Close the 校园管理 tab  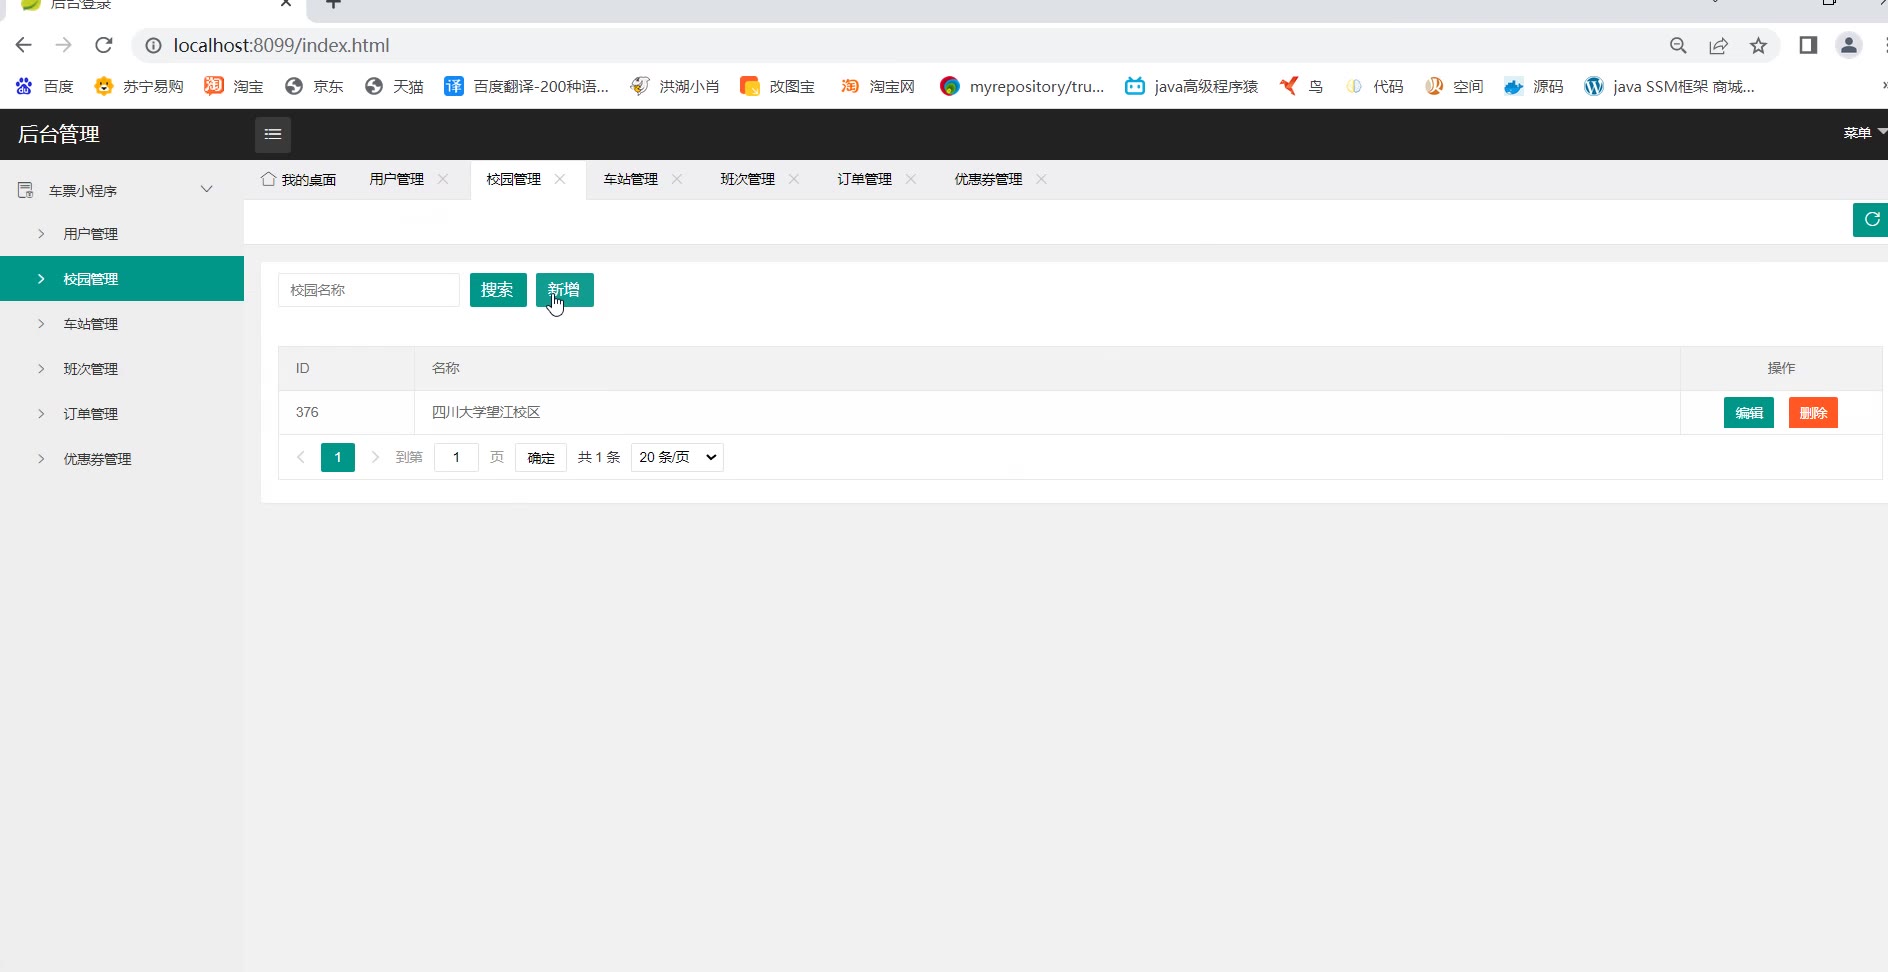pyautogui.click(x=560, y=179)
